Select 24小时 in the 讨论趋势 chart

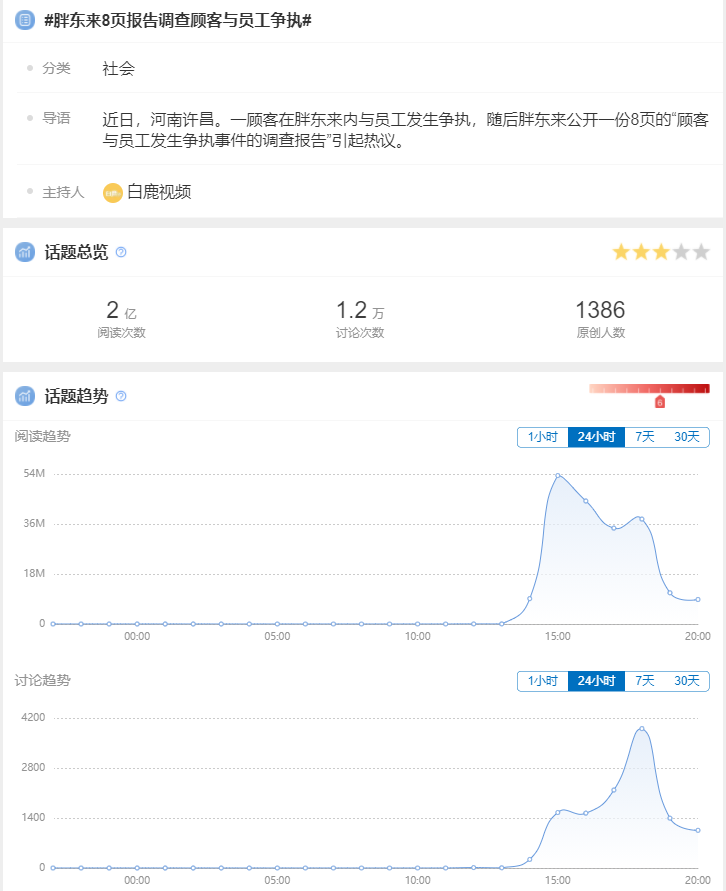pos(596,681)
